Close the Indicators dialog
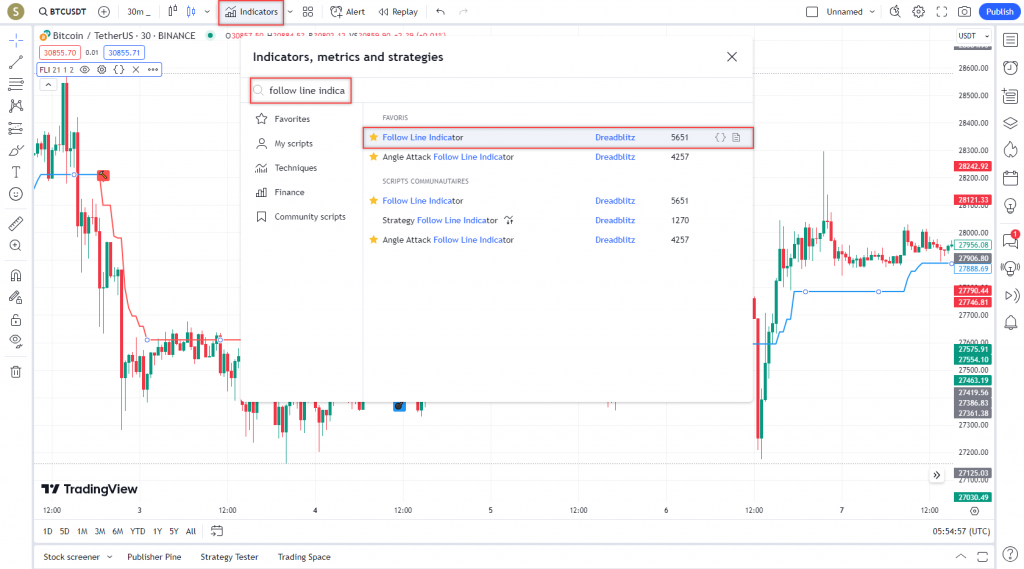The height and width of the screenshot is (569, 1024). click(x=731, y=57)
